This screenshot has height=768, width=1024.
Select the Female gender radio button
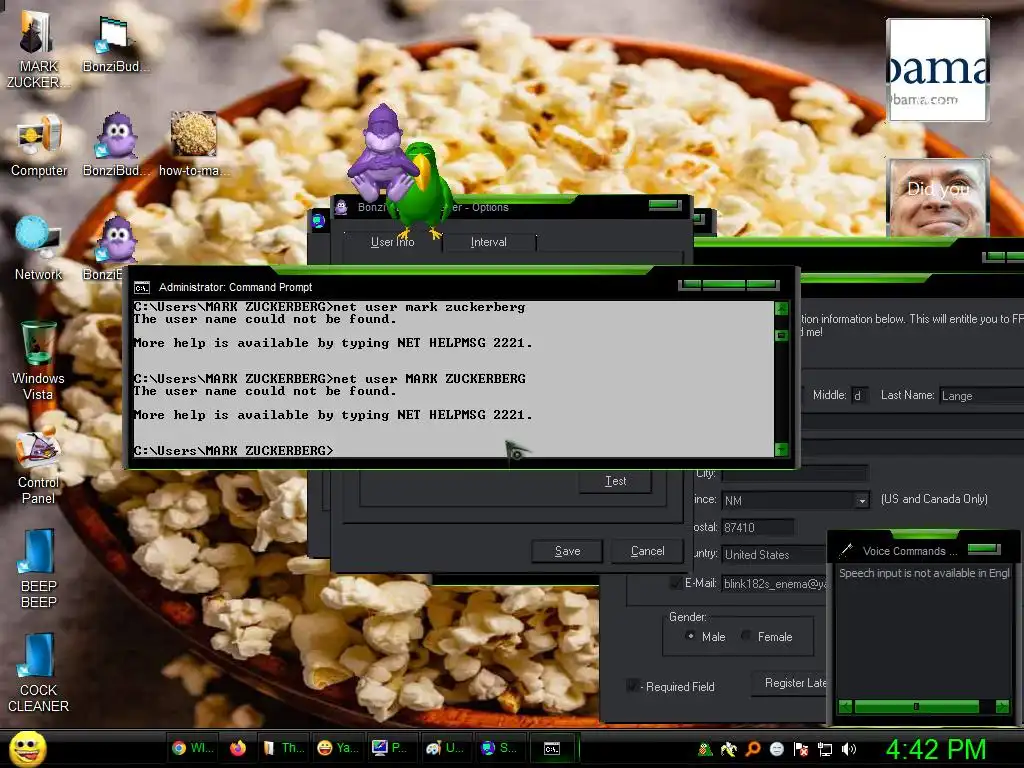point(746,636)
